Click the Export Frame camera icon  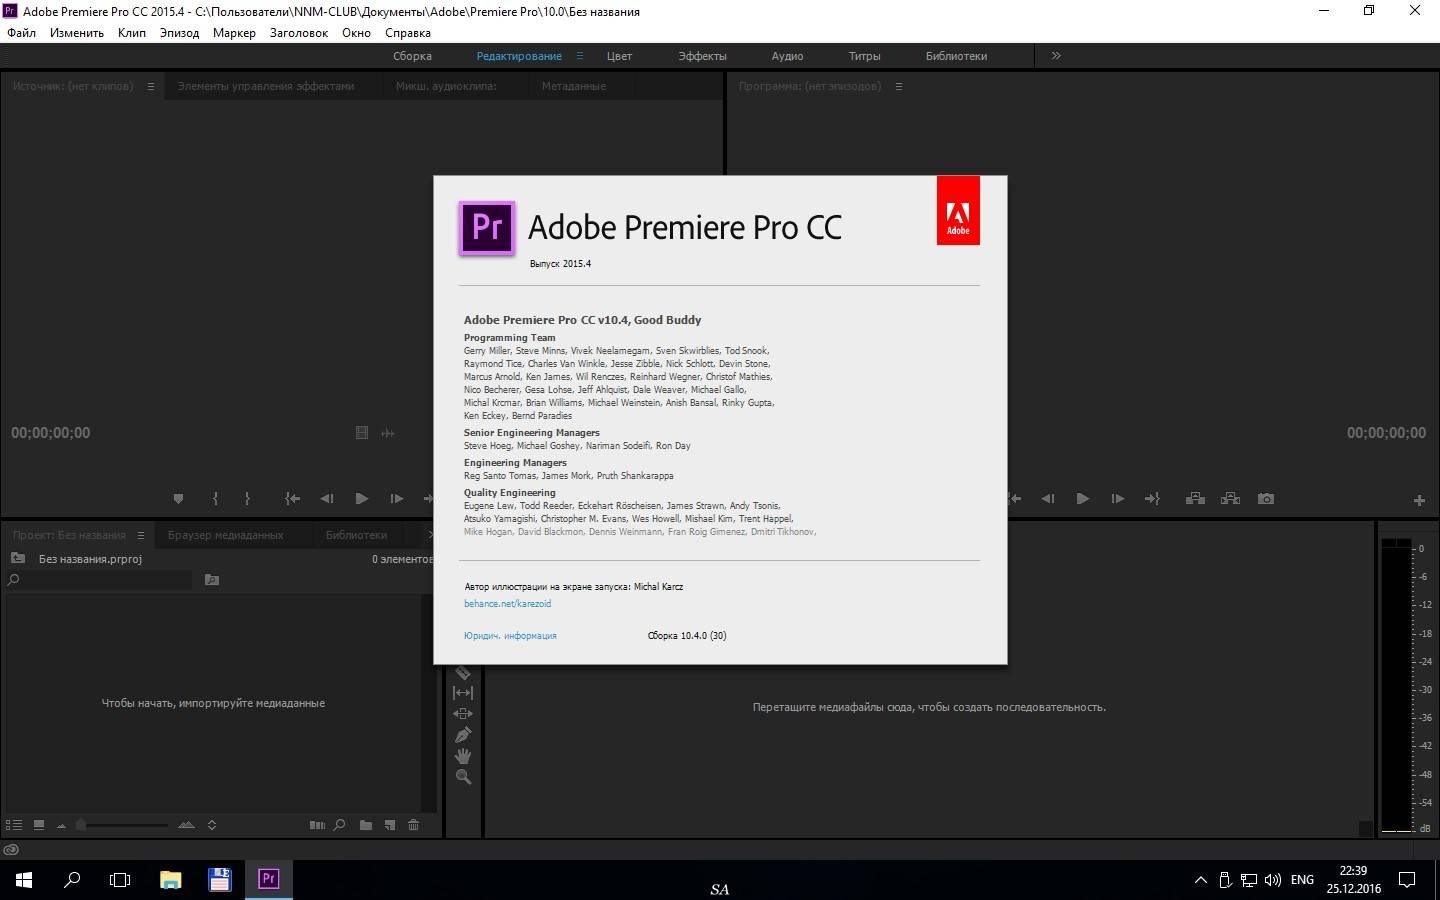click(1266, 499)
